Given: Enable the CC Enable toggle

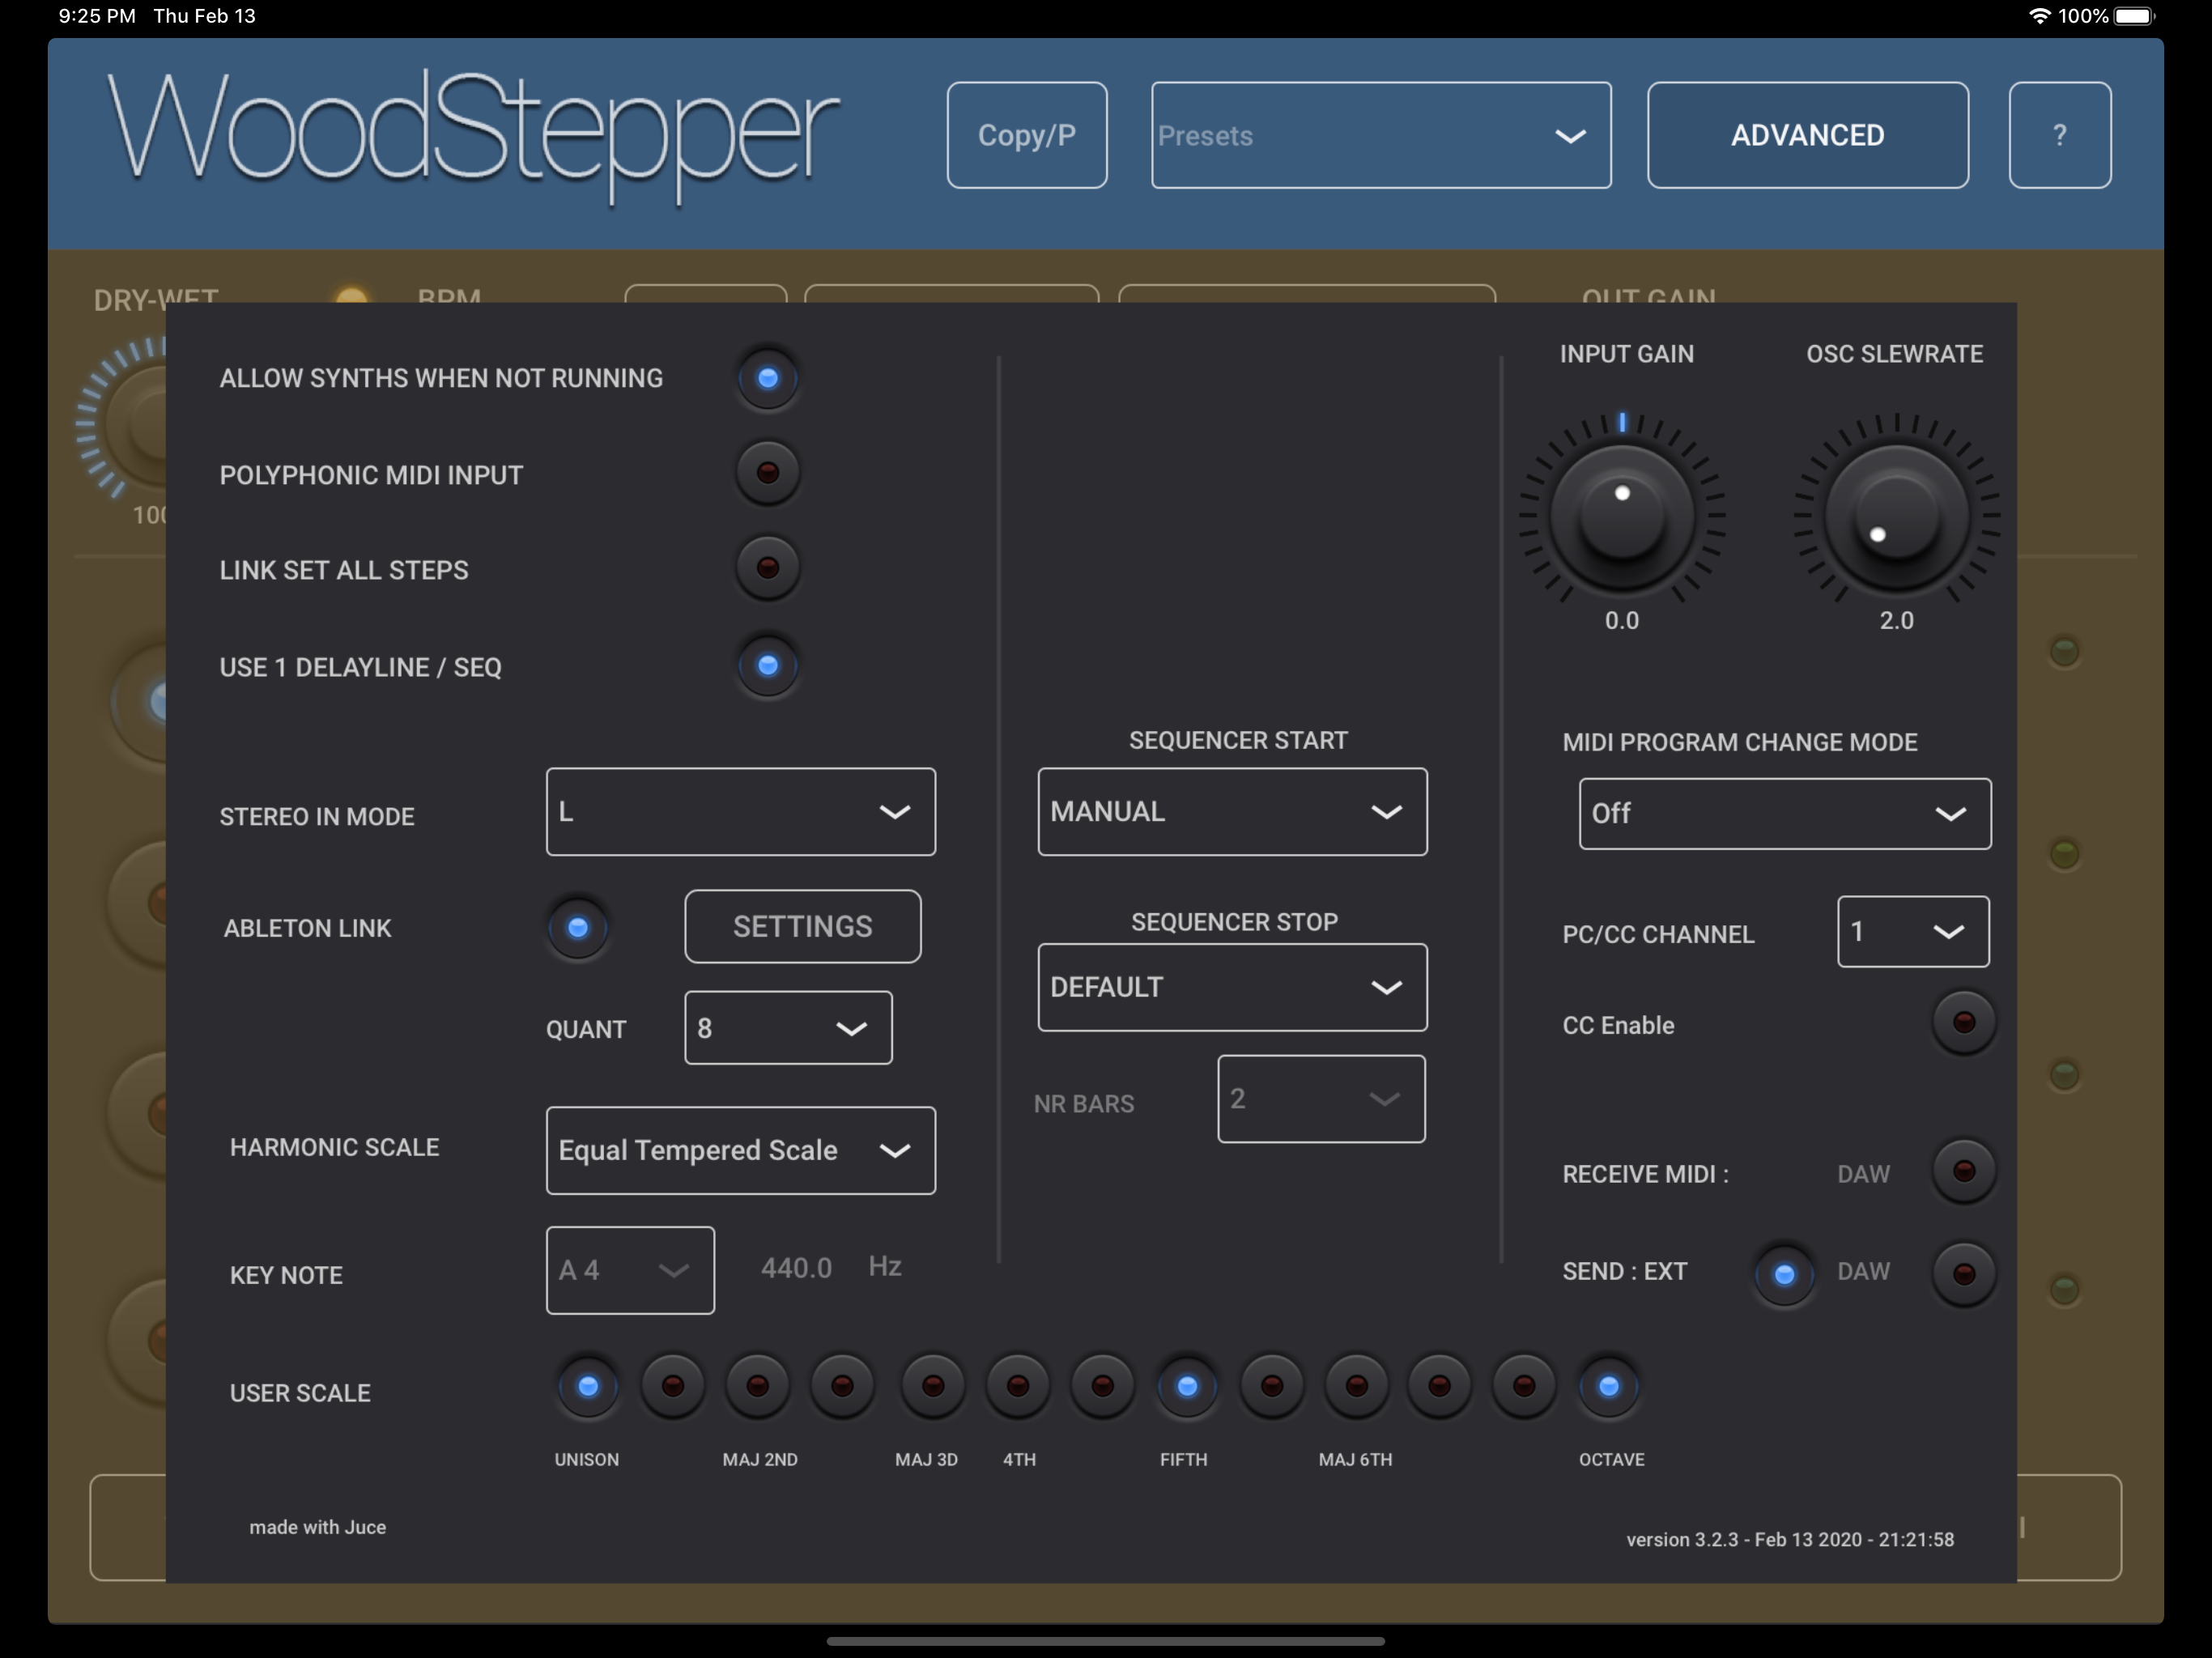Looking at the screenshot, I should pyautogui.click(x=1963, y=1022).
